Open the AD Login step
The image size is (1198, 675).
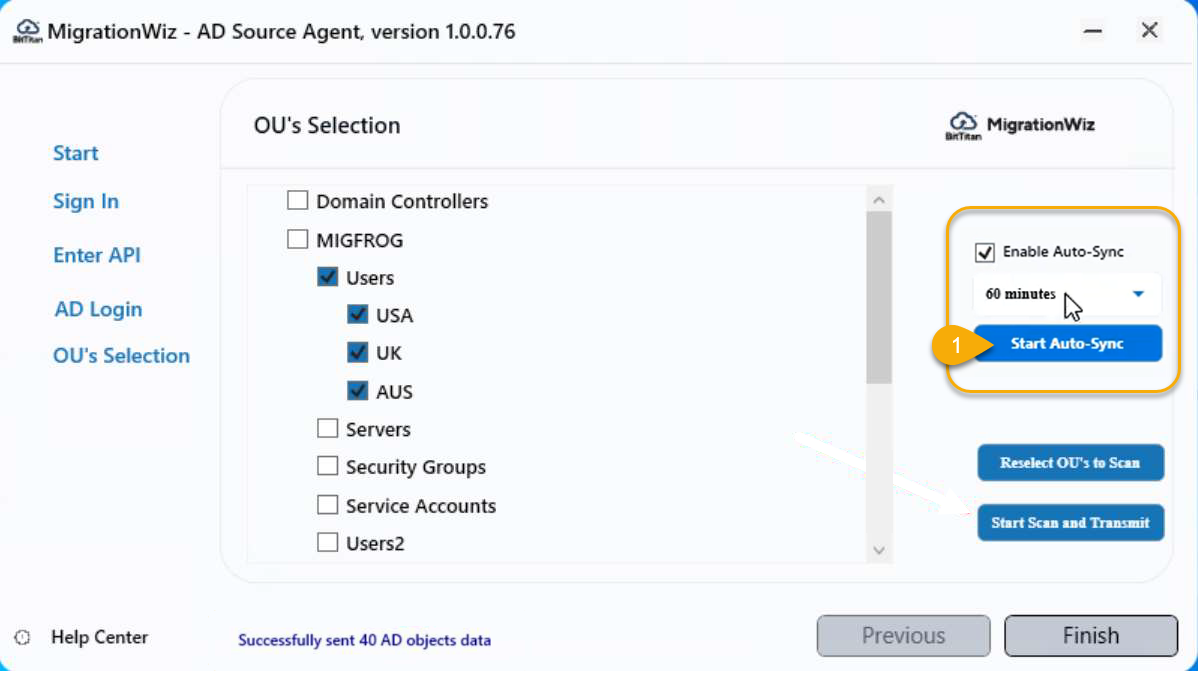click(98, 310)
